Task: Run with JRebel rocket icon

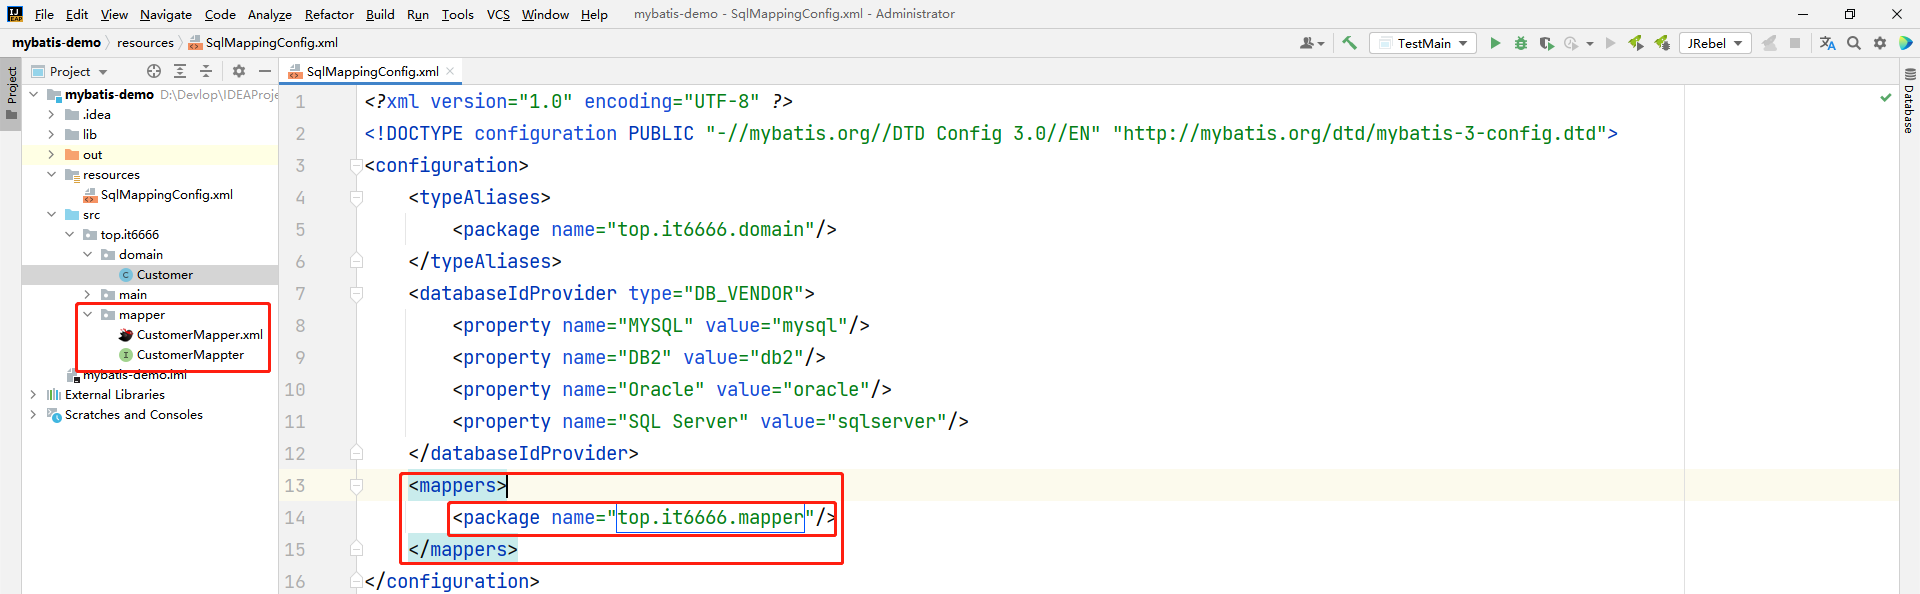Action: point(1636,43)
